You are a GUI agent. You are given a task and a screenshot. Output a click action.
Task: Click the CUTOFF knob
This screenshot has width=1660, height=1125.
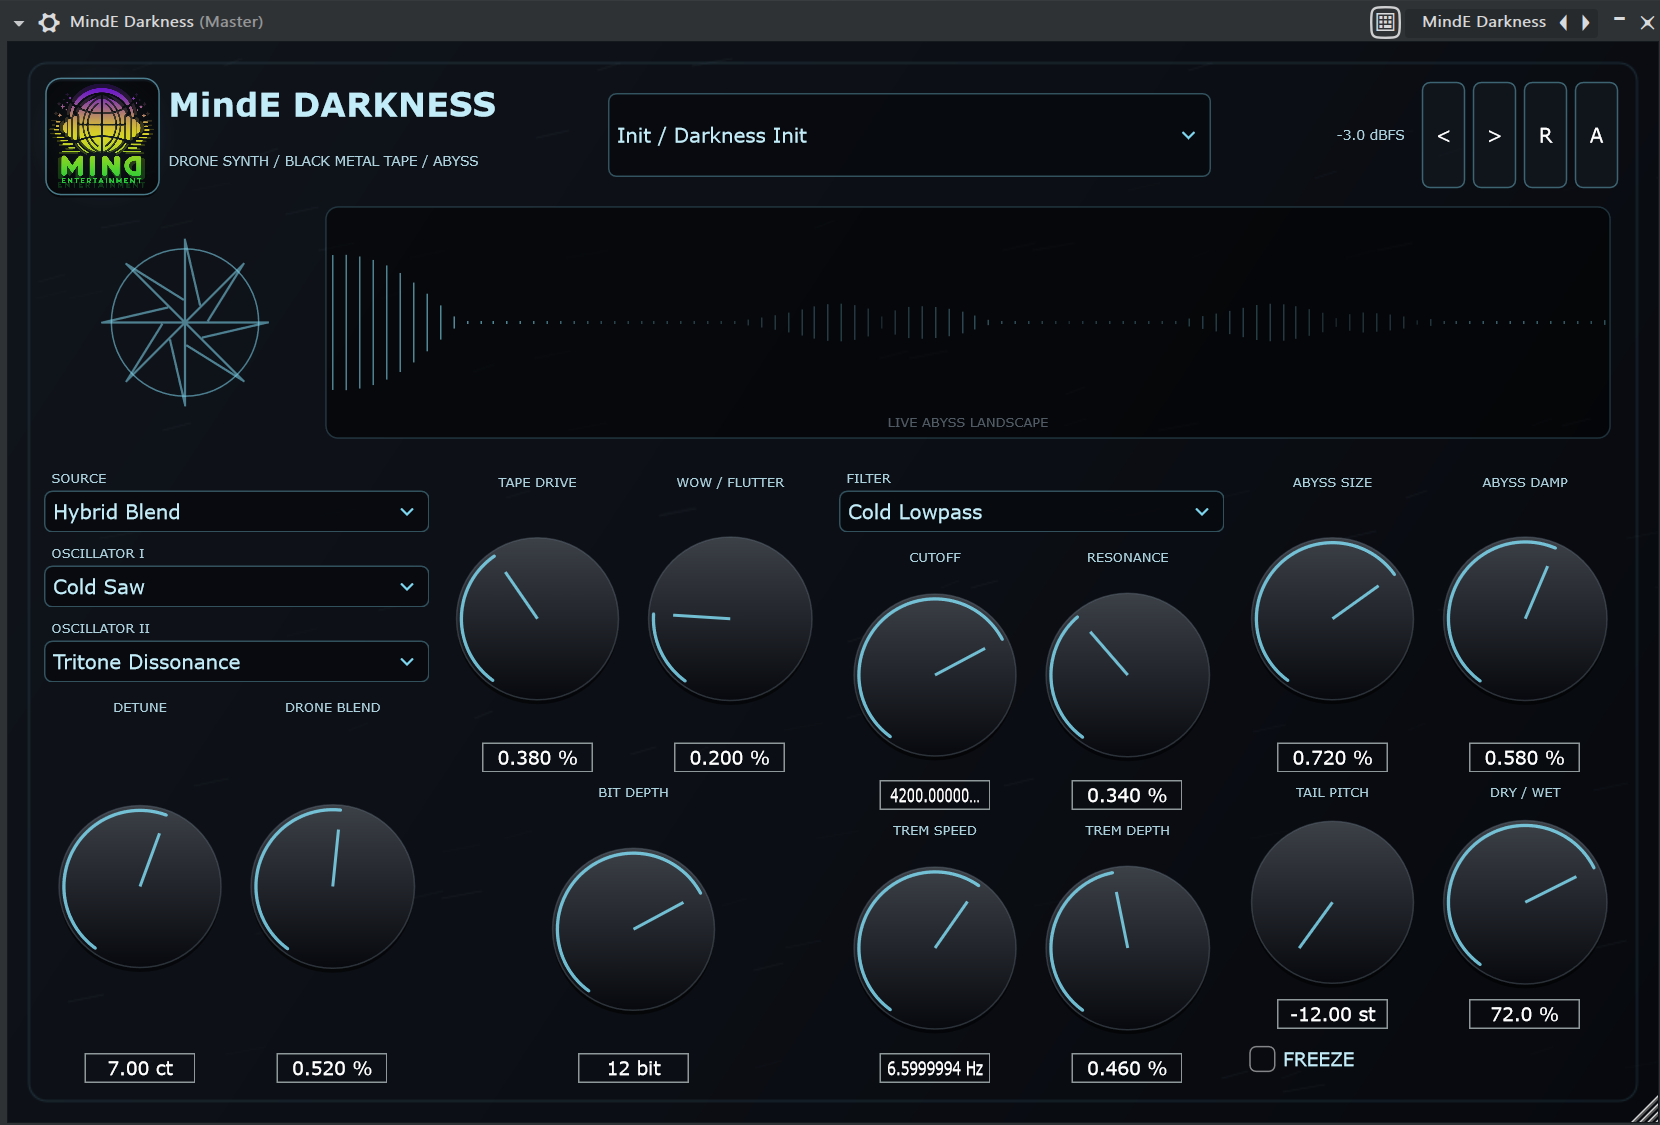pos(935,675)
